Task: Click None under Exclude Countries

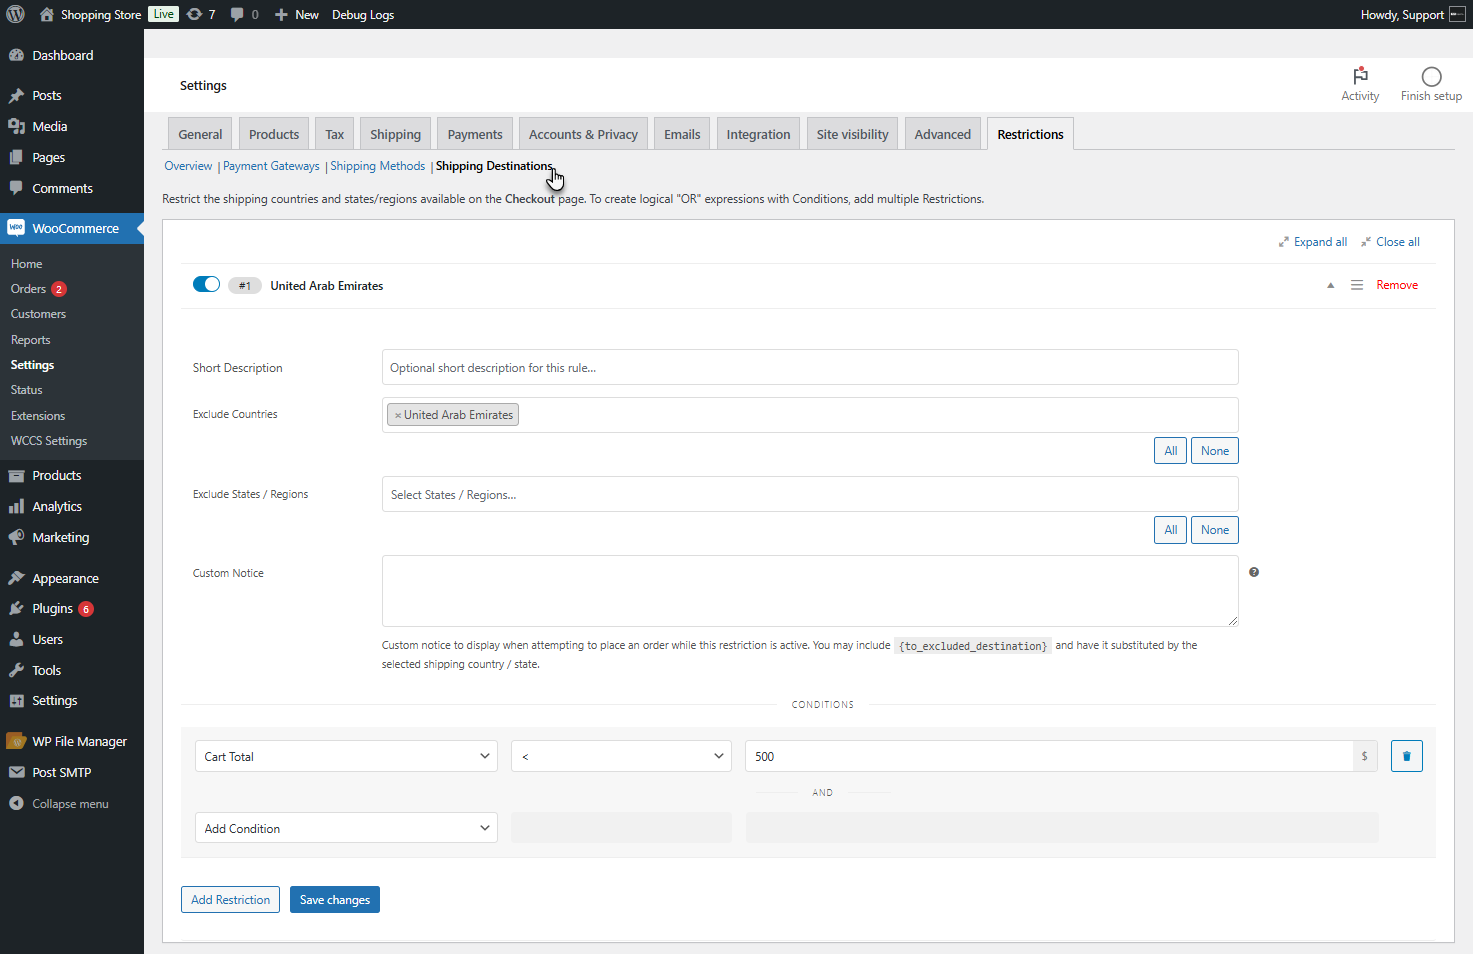Action: 1215,451
